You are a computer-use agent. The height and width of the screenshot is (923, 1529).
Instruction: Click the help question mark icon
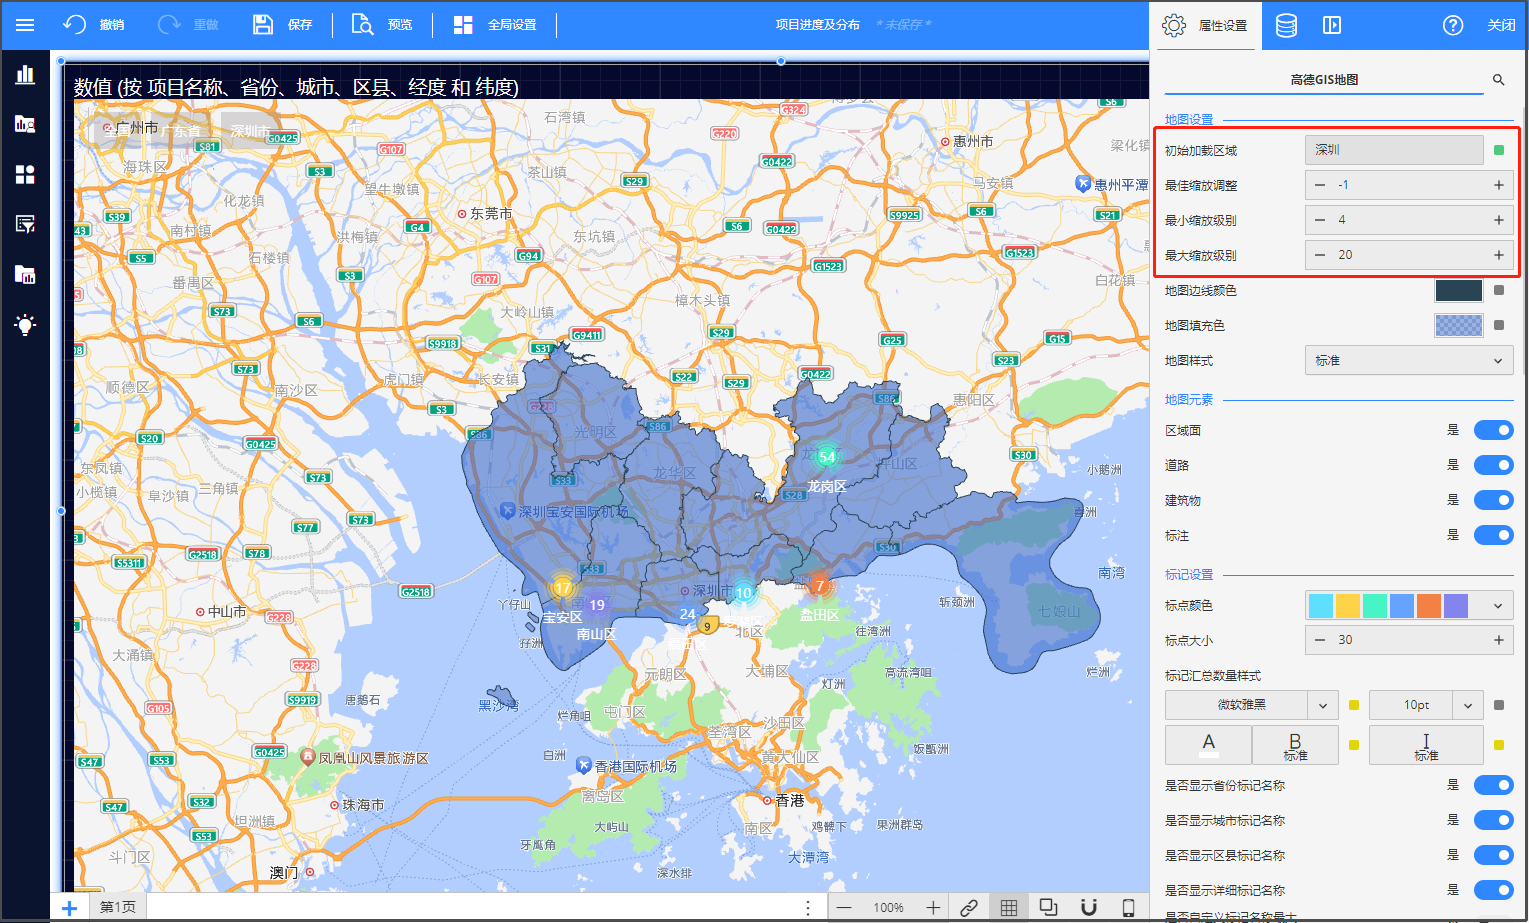[1453, 25]
